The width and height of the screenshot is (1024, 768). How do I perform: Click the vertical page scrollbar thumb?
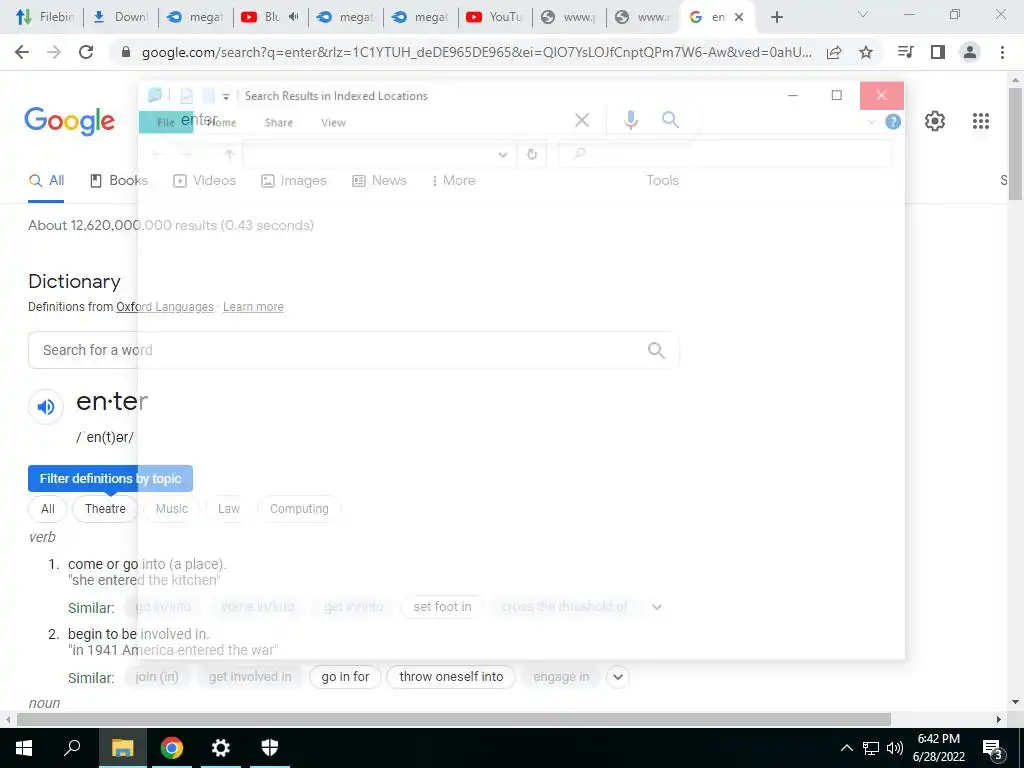(1015, 144)
